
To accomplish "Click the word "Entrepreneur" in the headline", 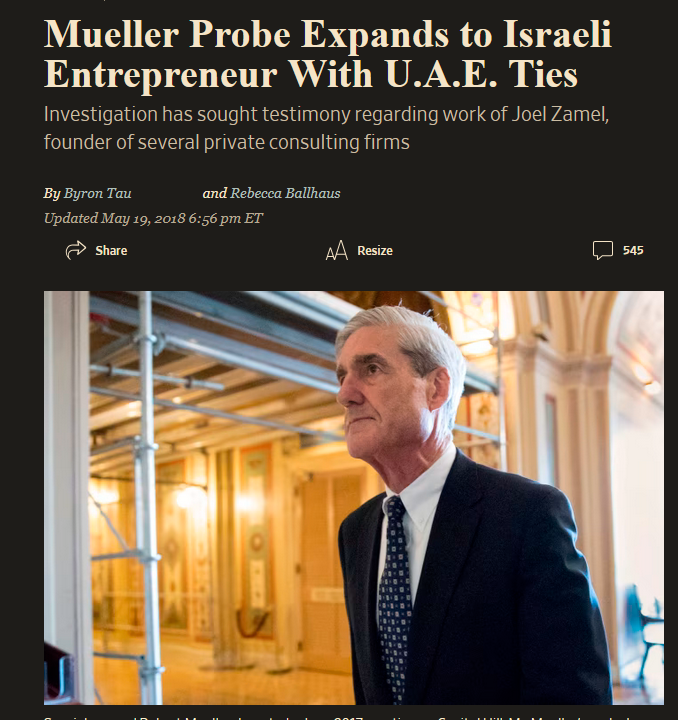I will (x=161, y=74).
